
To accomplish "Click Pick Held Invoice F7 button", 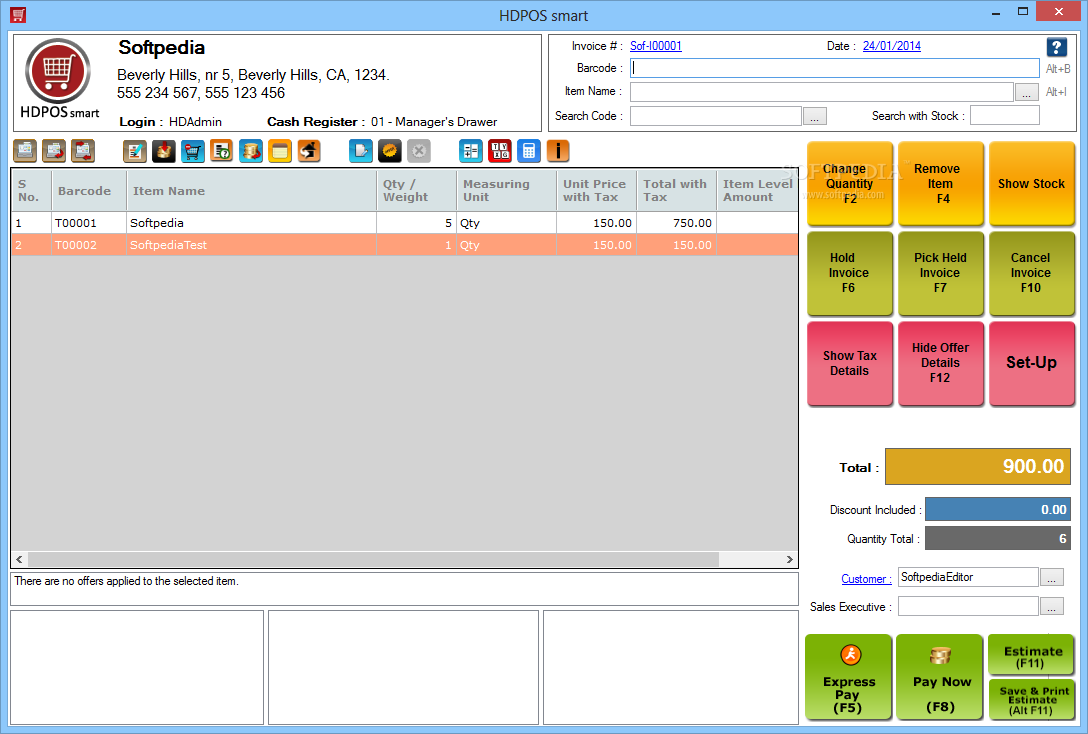I will click(941, 273).
